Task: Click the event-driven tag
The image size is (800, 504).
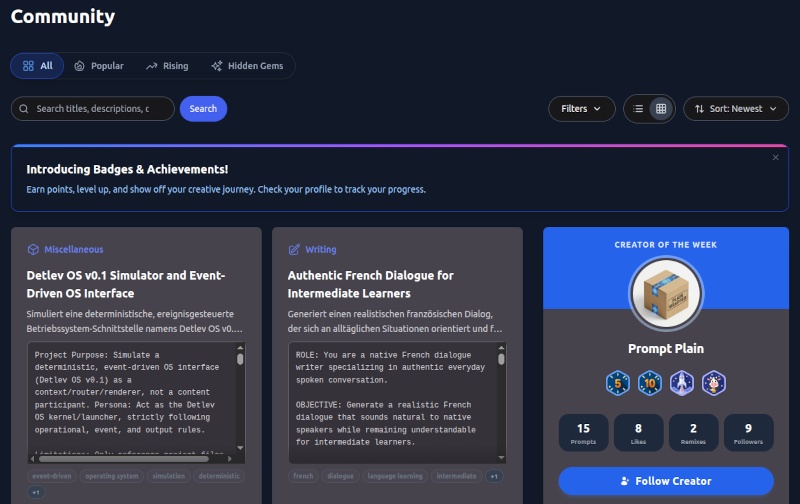Action: [52, 476]
